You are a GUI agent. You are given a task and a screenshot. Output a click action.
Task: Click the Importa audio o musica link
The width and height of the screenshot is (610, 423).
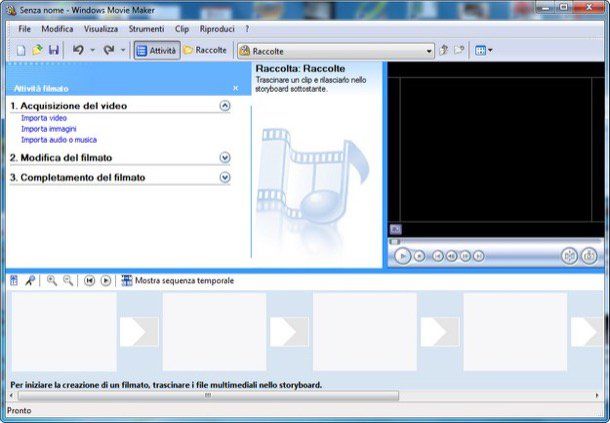(59, 140)
